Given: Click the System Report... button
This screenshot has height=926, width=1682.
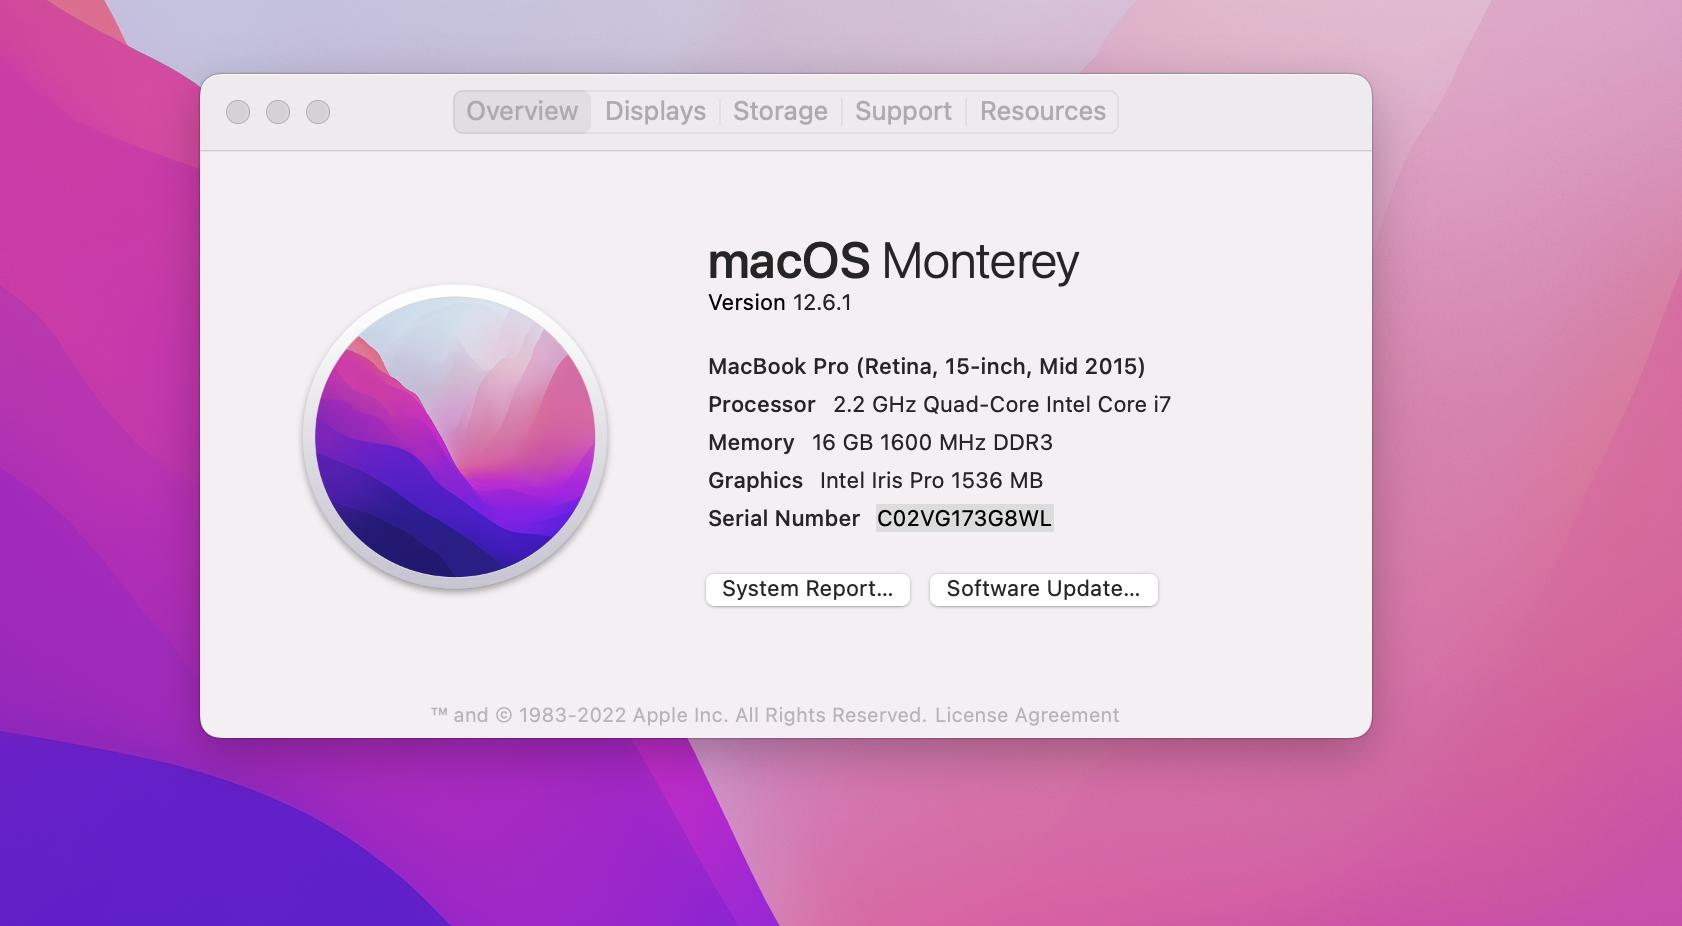Looking at the screenshot, I should 808,589.
